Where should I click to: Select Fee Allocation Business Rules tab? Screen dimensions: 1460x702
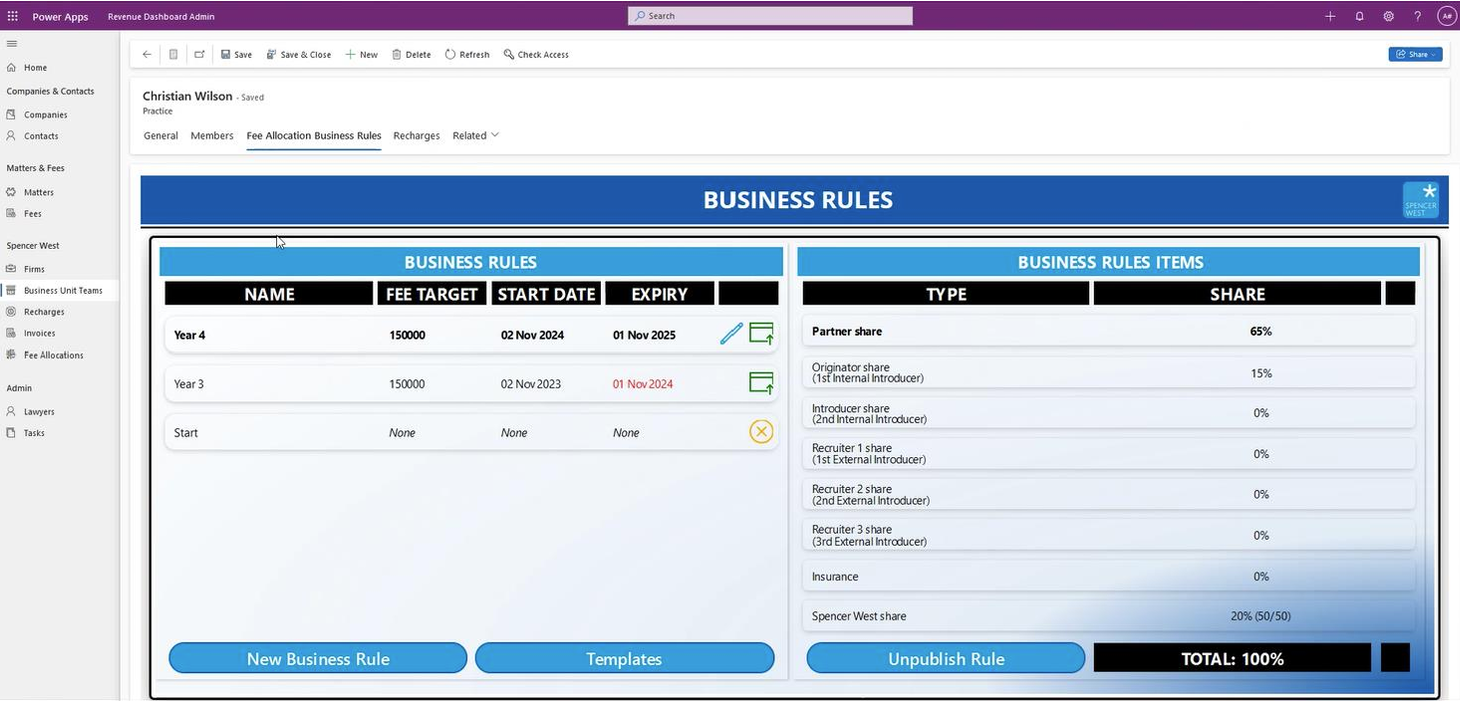pos(314,135)
